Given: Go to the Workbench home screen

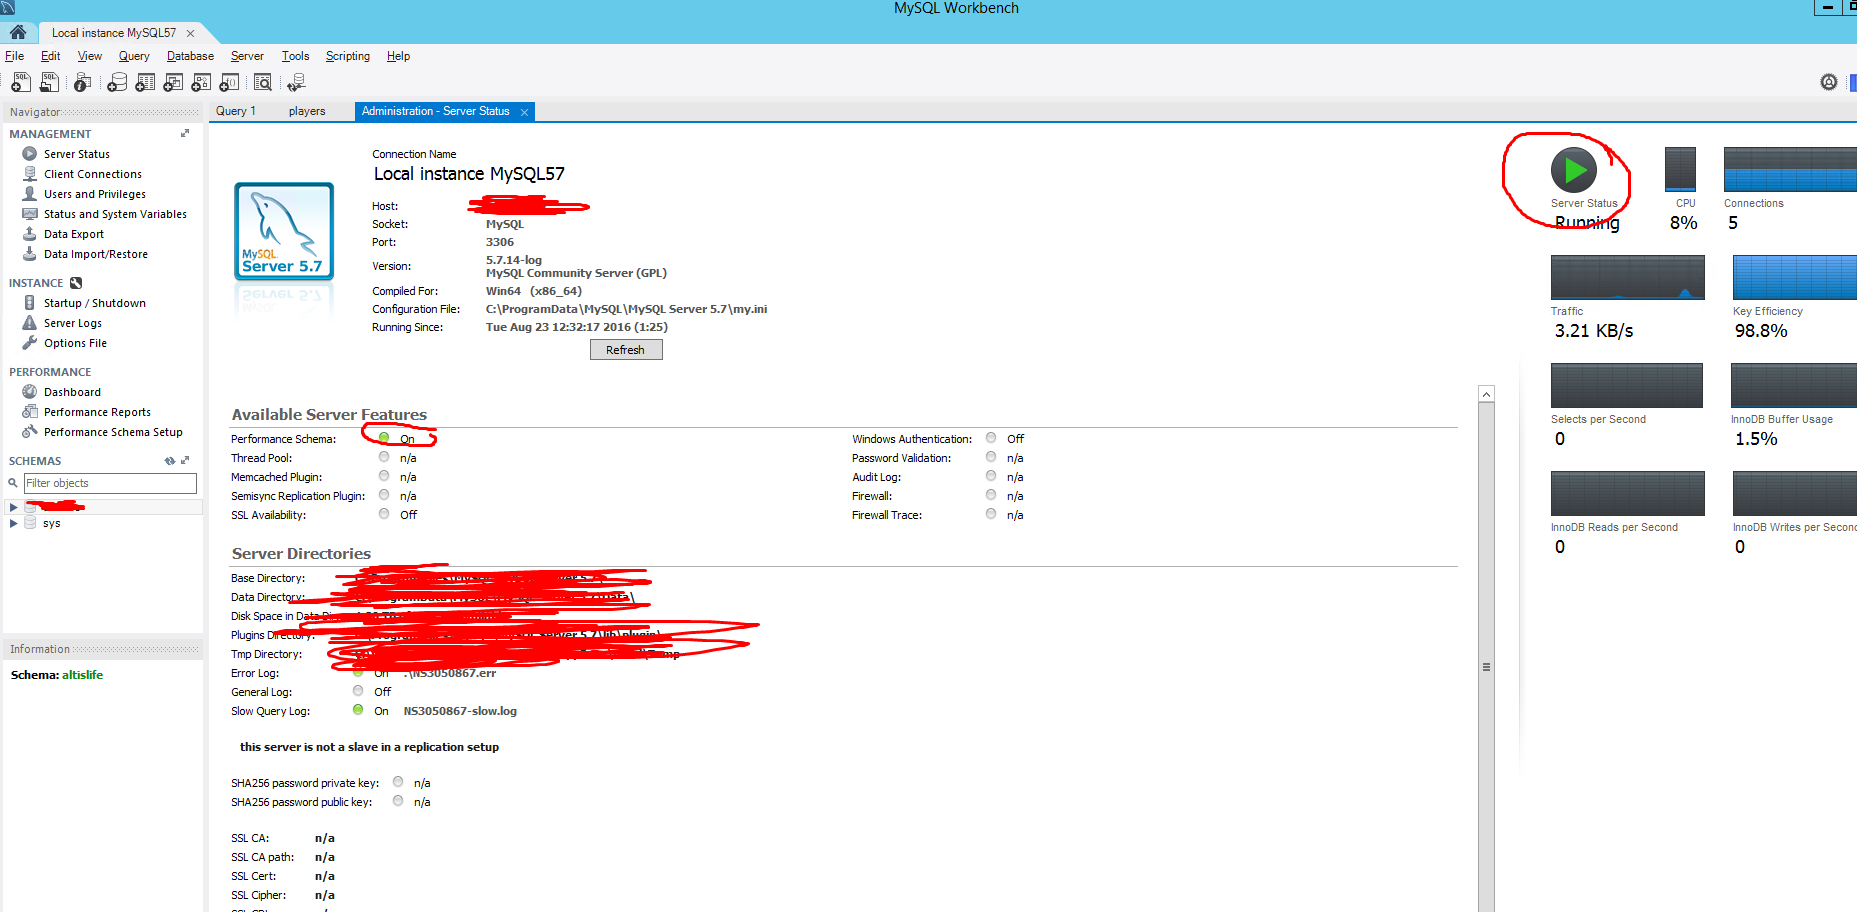Looking at the screenshot, I should [18, 32].
